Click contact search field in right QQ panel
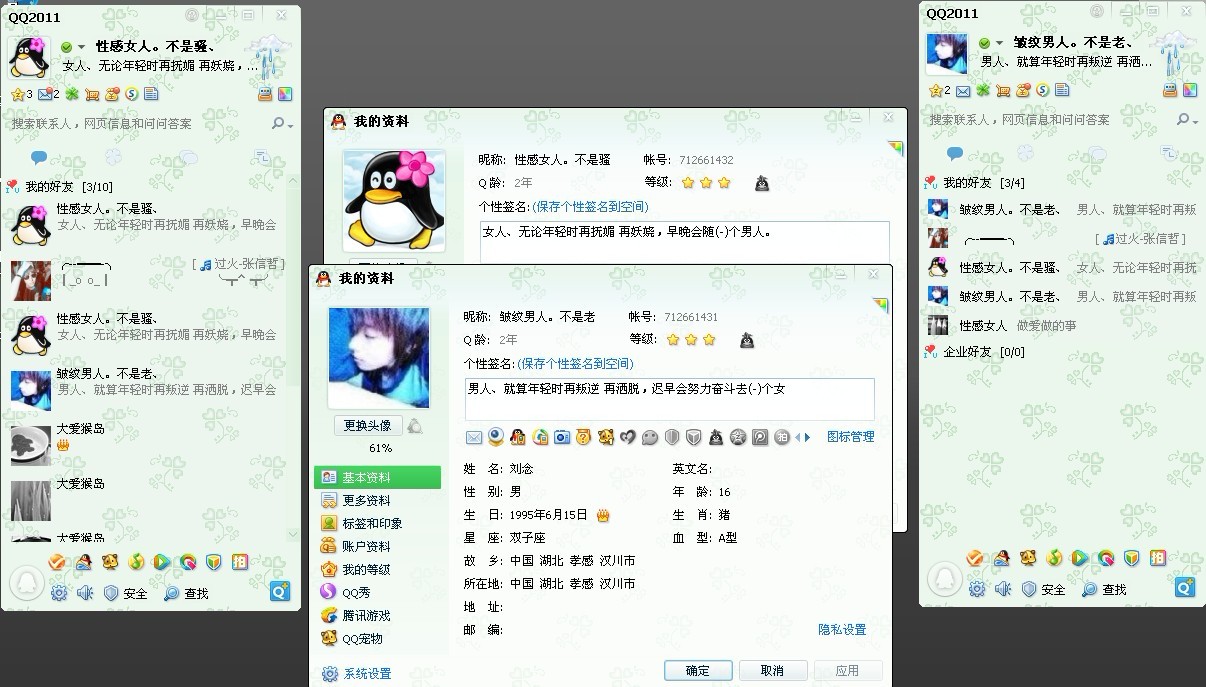 1048,119
